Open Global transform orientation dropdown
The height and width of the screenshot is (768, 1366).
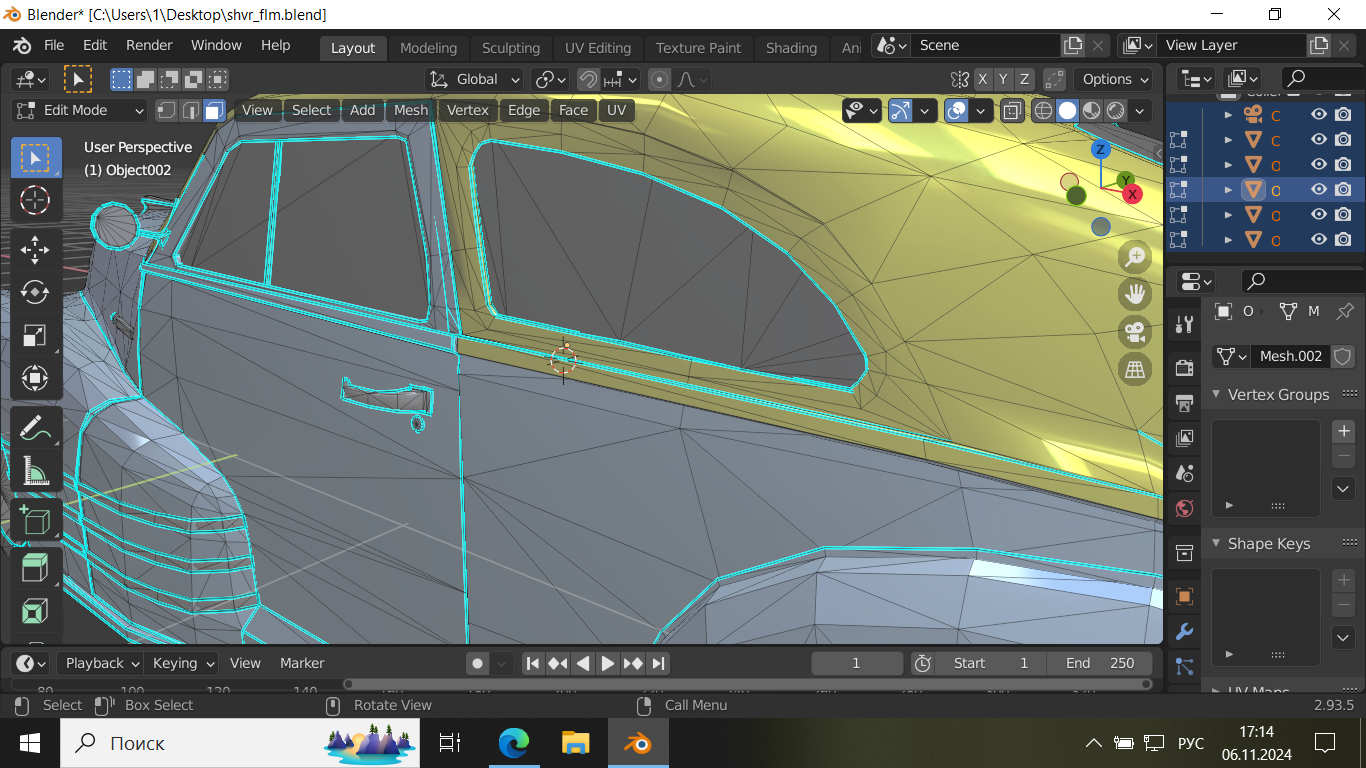click(x=475, y=79)
